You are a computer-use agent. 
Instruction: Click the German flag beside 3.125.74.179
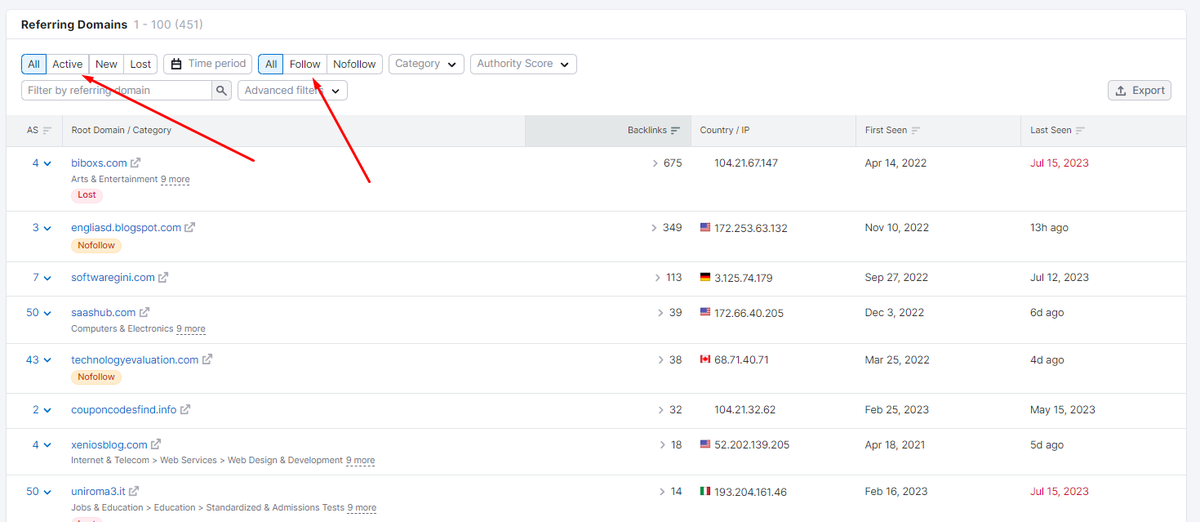click(x=705, y=278)
